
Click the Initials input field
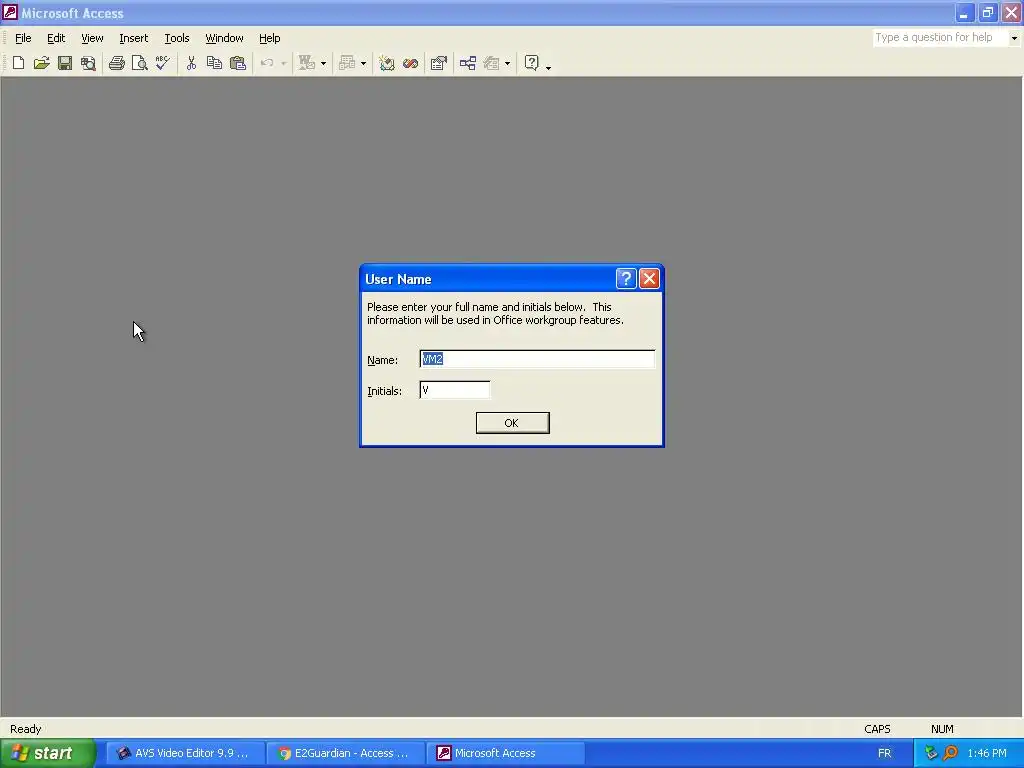(x=455, y=390)
